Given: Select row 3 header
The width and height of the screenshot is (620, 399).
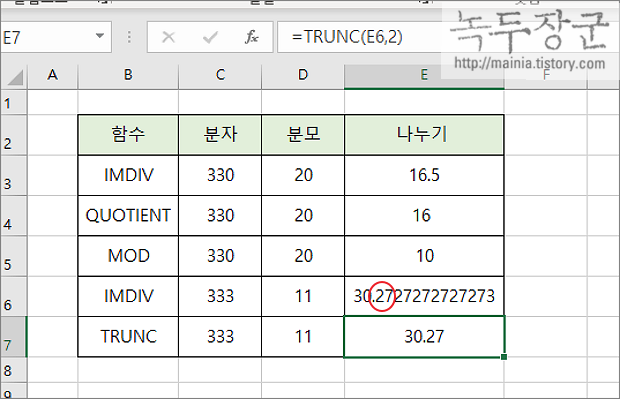Looking at the screenshot, I should [x=13, y=176].
